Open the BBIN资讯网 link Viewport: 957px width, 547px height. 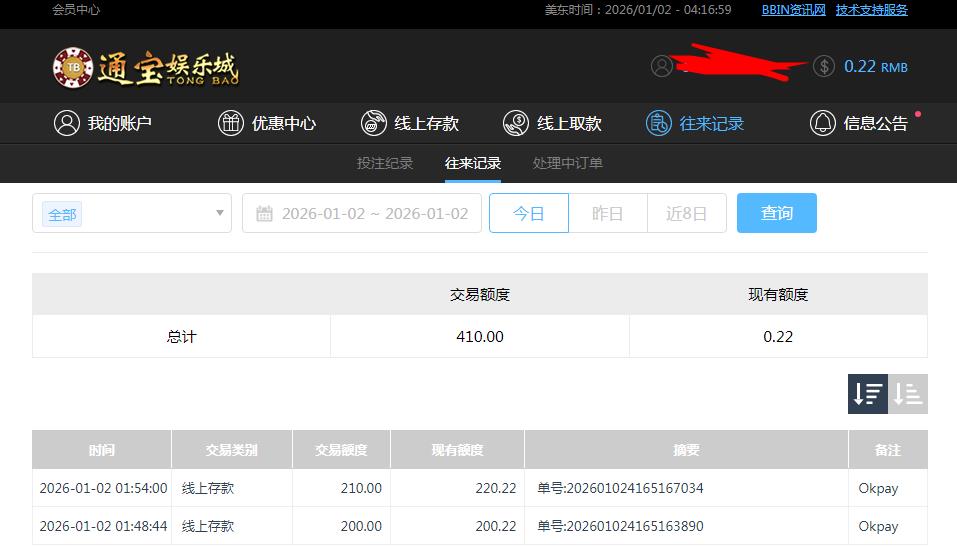coord(793,10)
